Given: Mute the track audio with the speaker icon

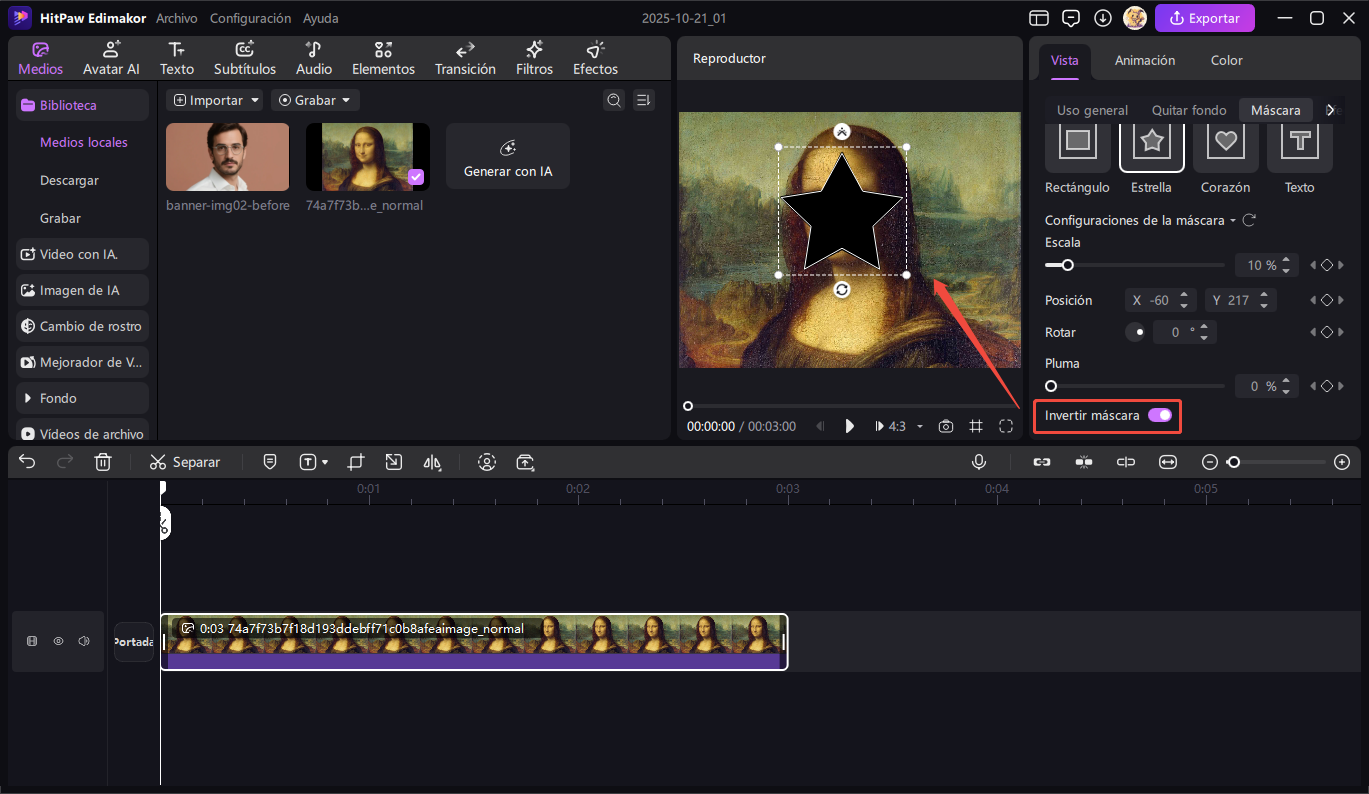Looking at the screenshot, I should [x=84, y=641].
